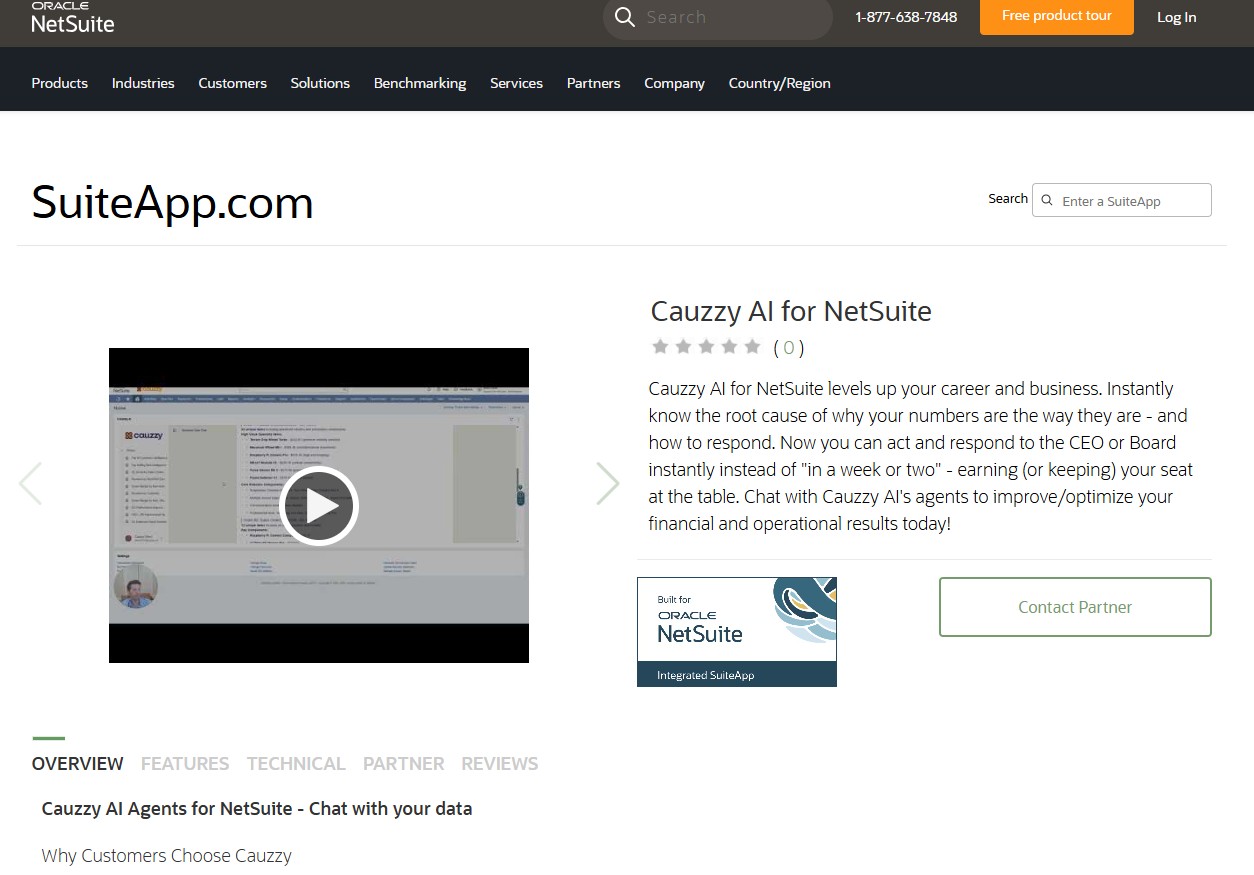
Task: Focus the Enter a SuiteApp search field
Action: pos(1122,200)
